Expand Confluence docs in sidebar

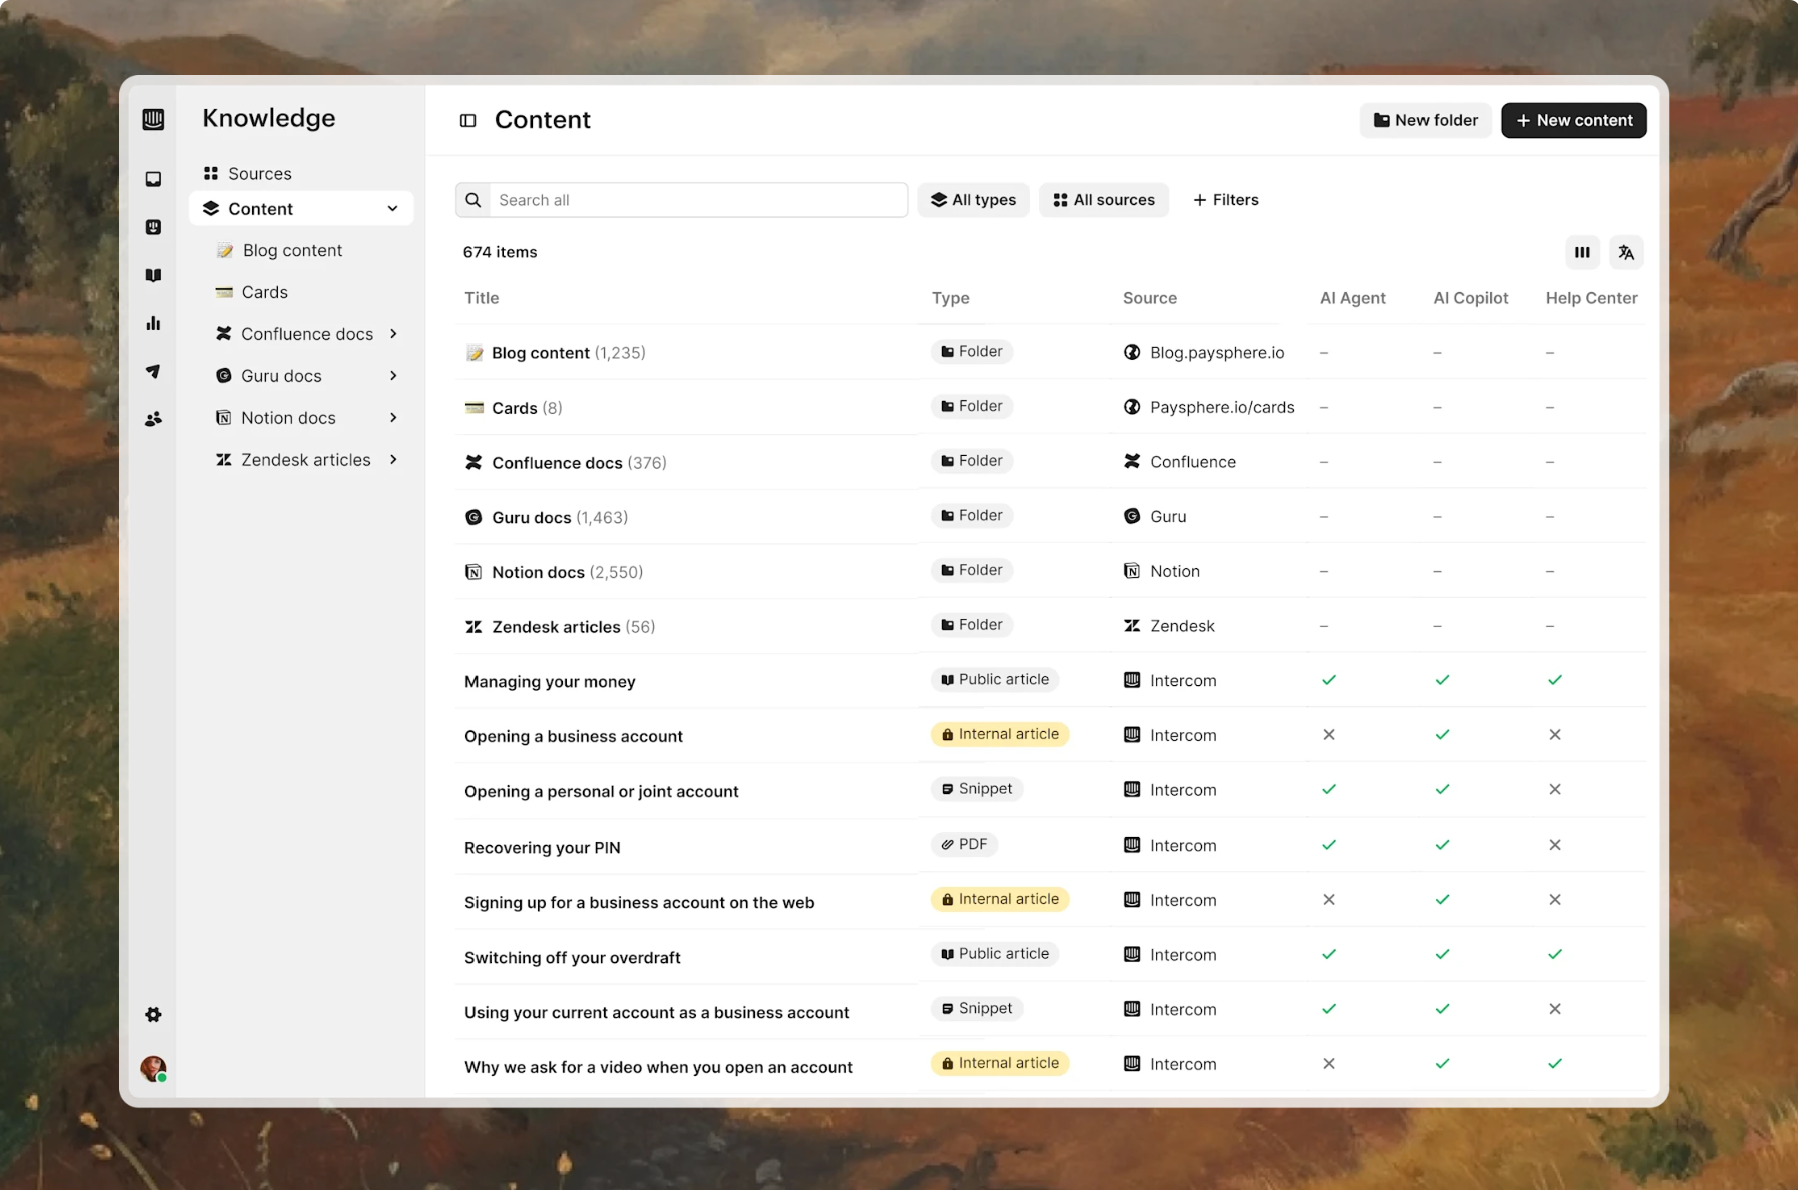click(x=393, y=334)
